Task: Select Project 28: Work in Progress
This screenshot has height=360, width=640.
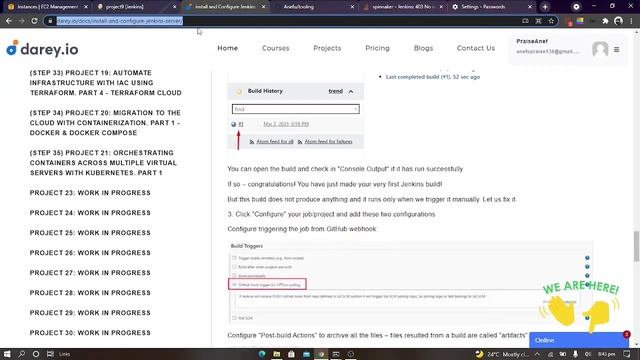Action: (x=90, y=293)
